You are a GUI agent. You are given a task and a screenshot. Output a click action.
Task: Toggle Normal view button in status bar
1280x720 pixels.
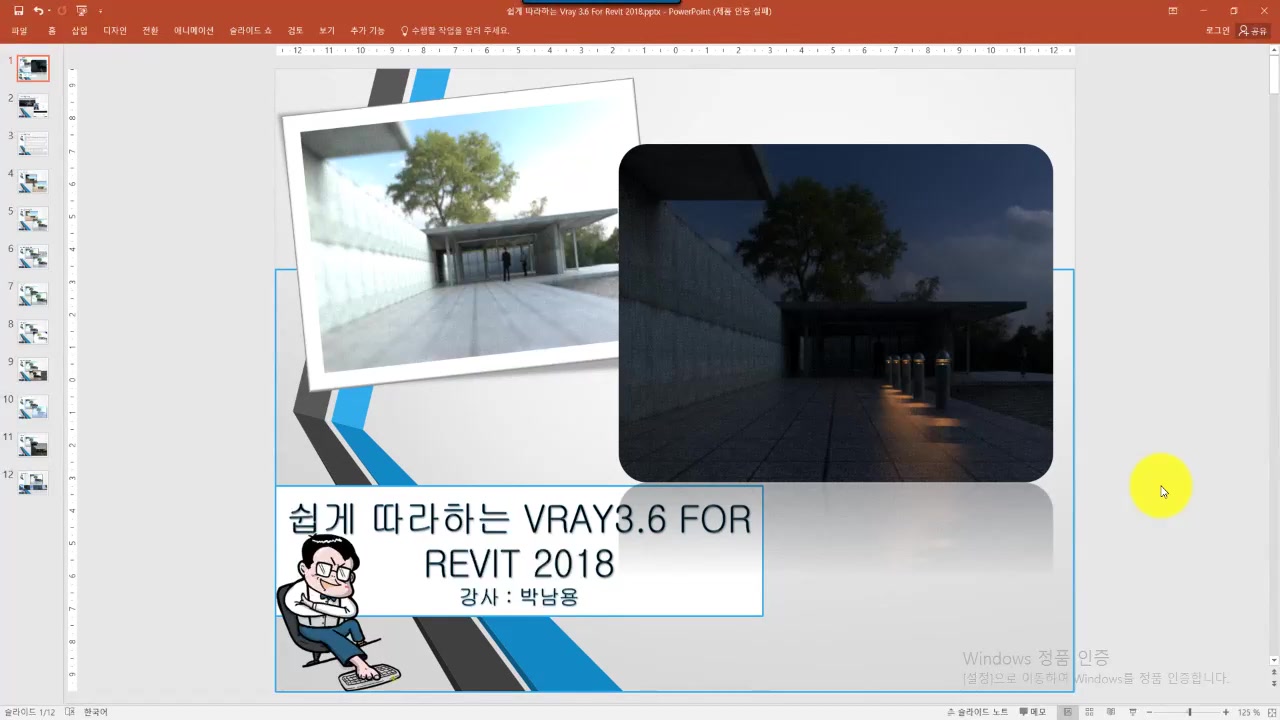tap(1068, 712)
